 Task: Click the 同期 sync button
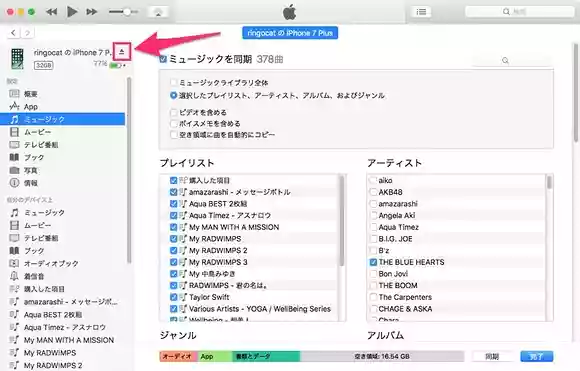(x=492, y=357)
